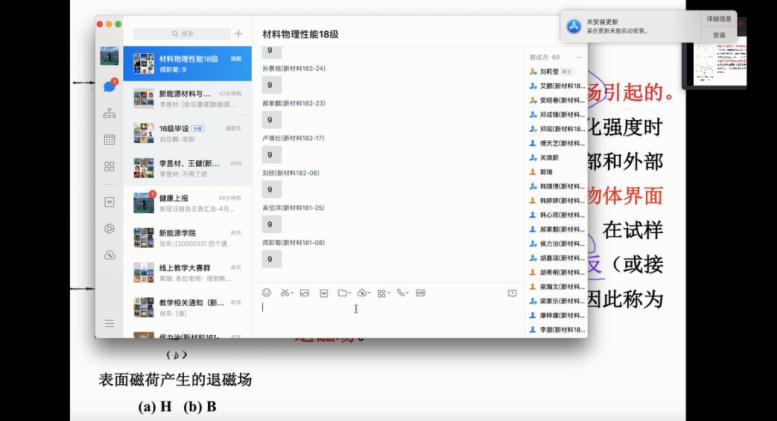Screen dimensions: 777x421
Task: Open the more options ellipsis above member list
Action: pyautogui.click(x=578, y=57)
